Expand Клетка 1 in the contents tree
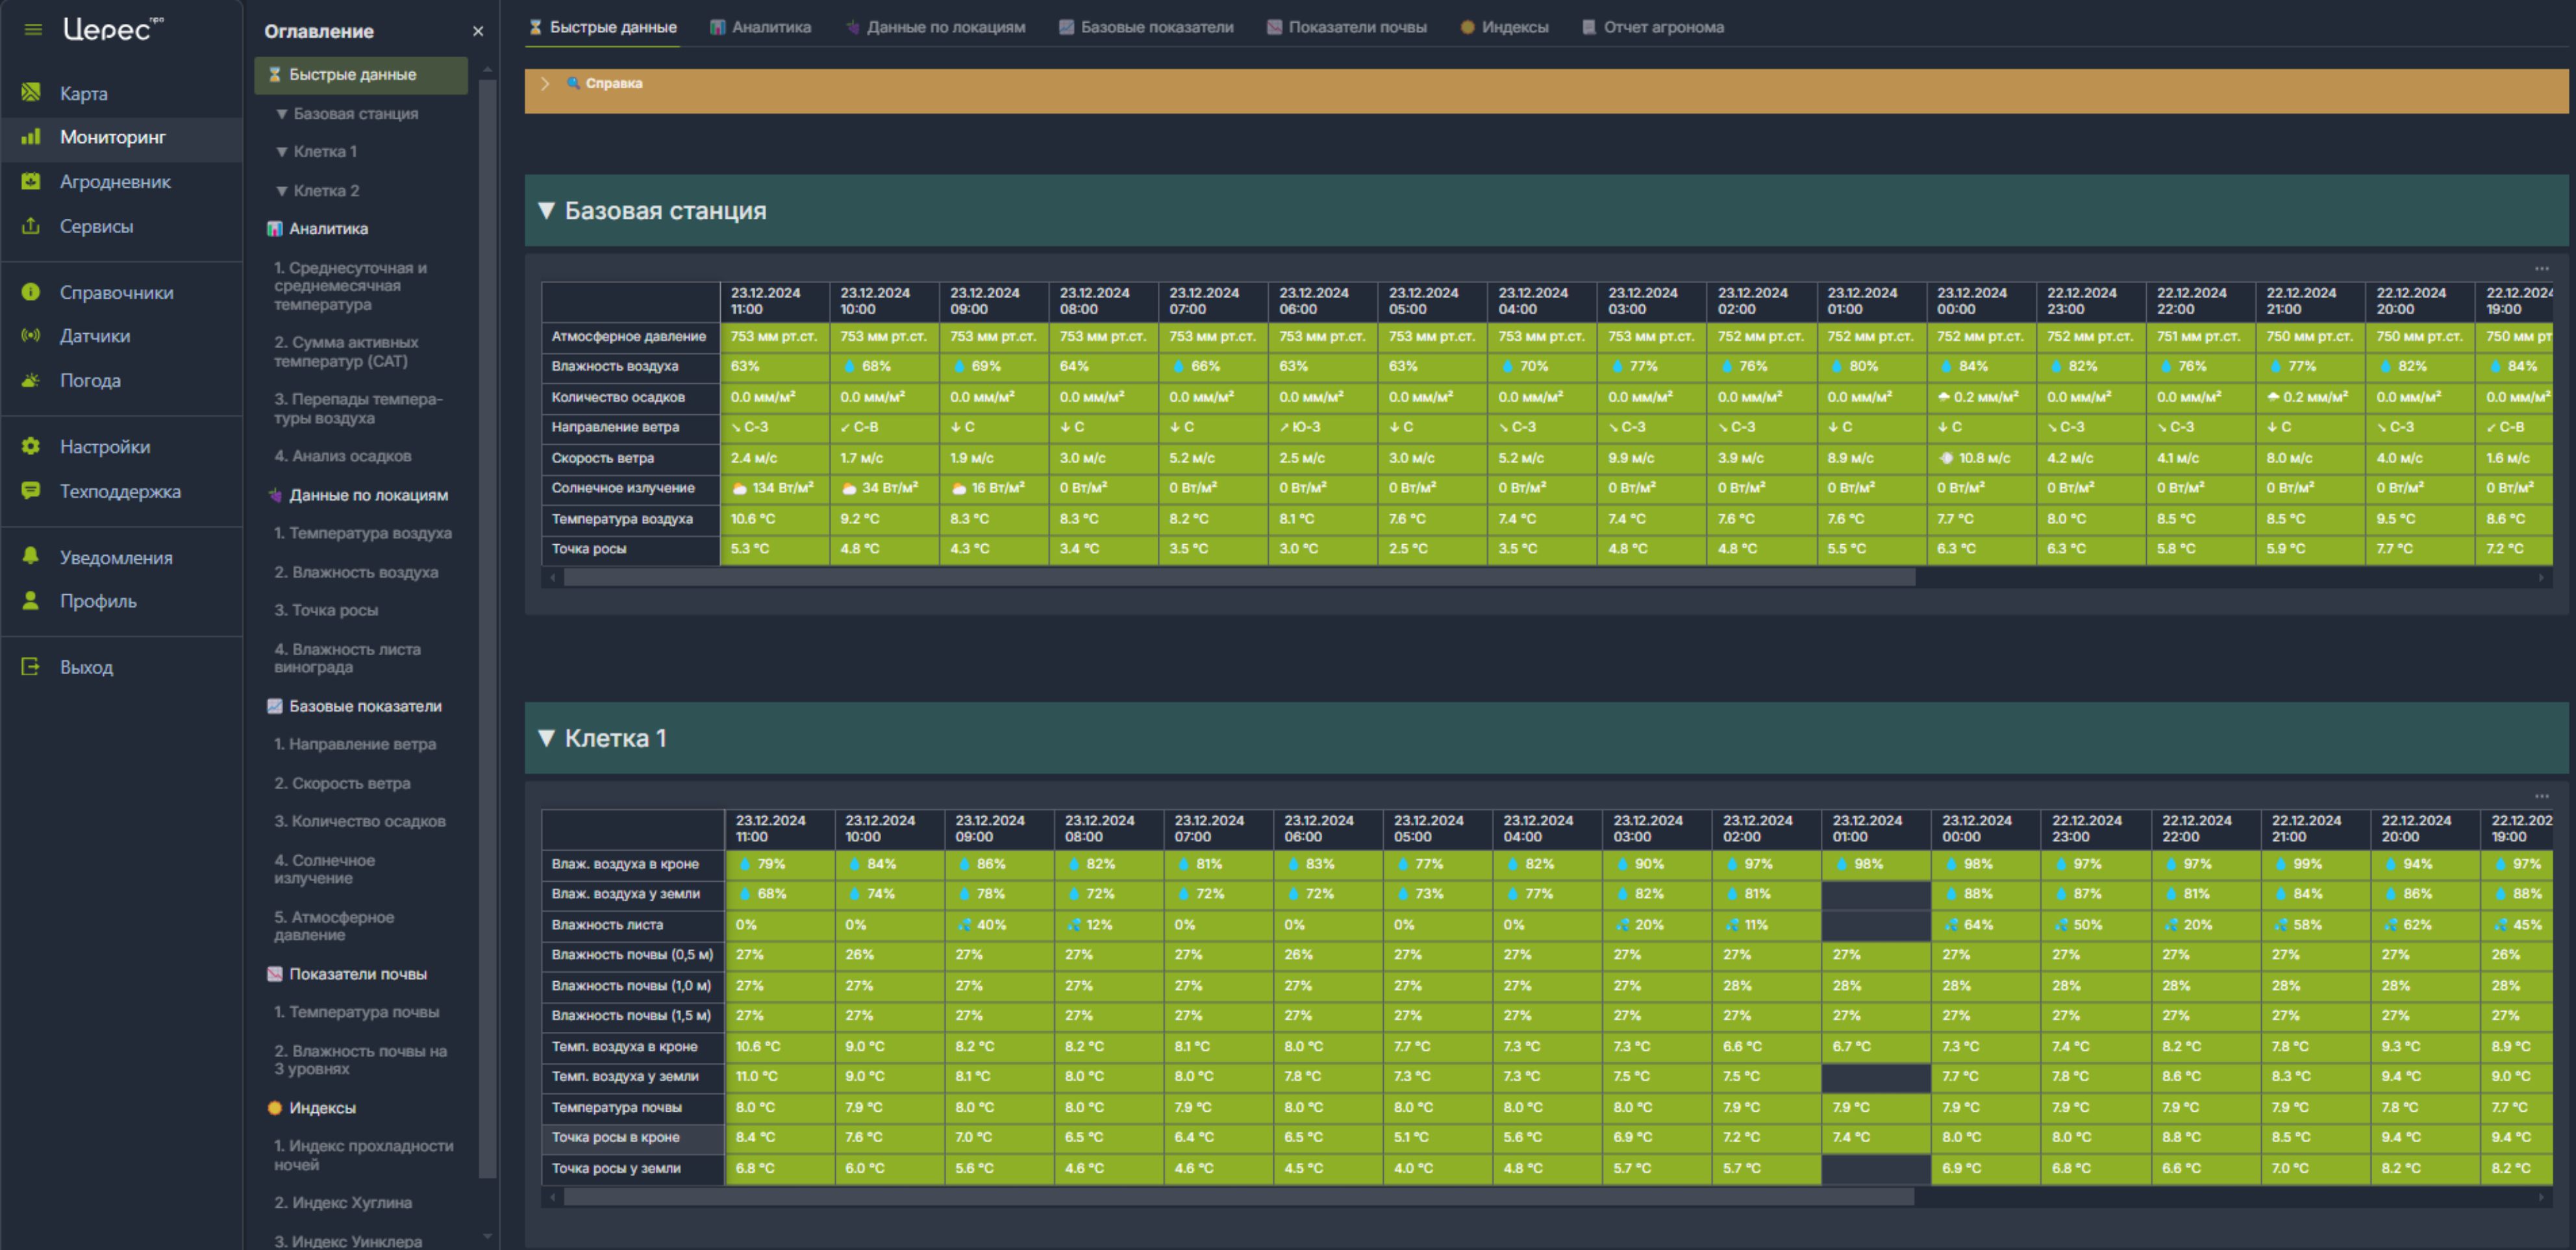 pos(282,152)
